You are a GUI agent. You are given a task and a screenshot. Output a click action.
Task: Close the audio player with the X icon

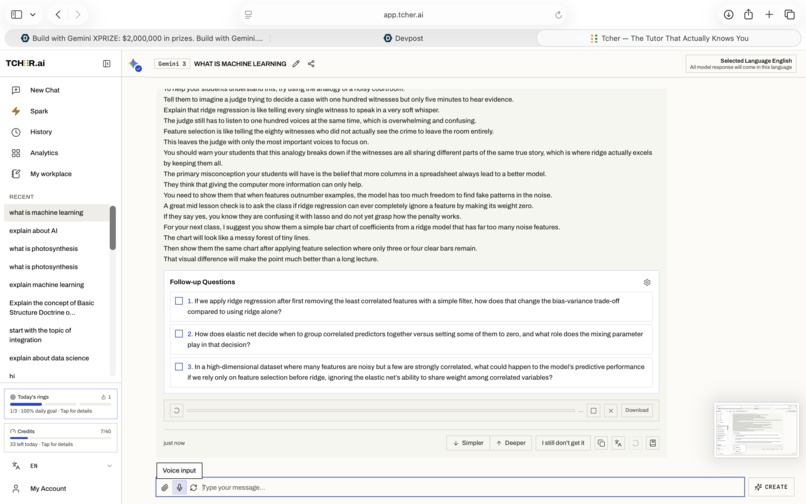(x=611, y=410)
